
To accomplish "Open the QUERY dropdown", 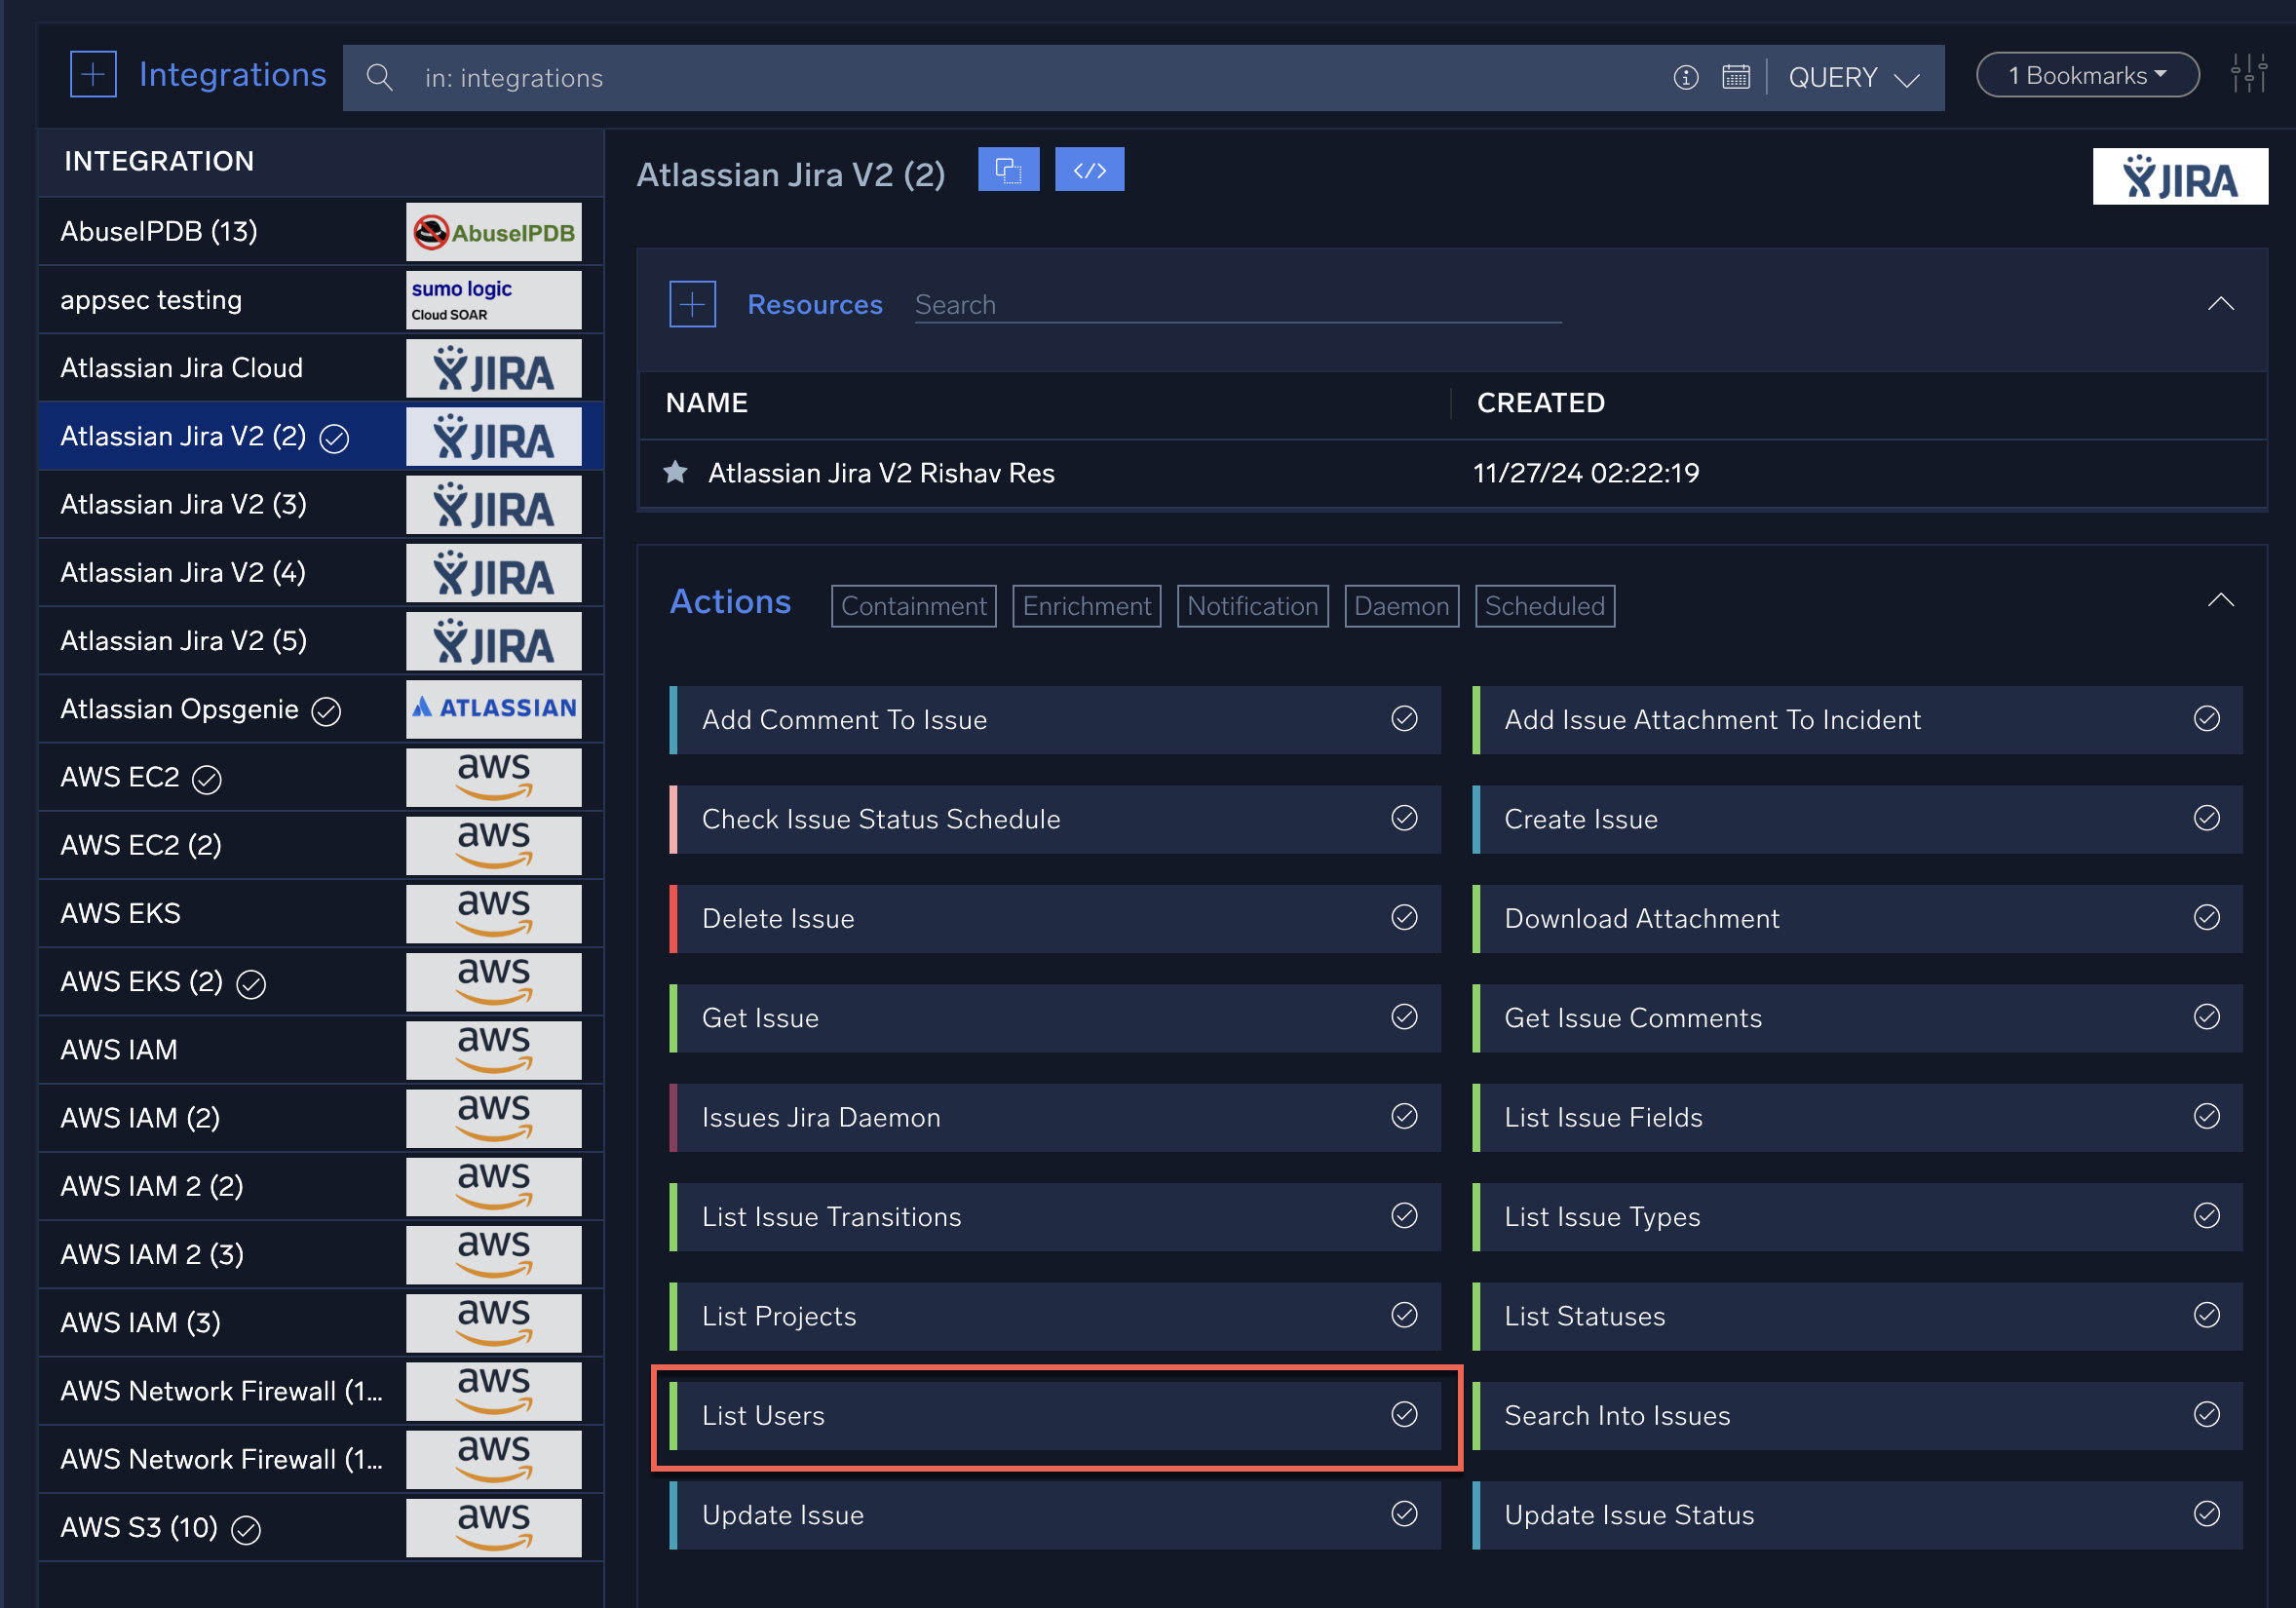I will (1854, 77).
